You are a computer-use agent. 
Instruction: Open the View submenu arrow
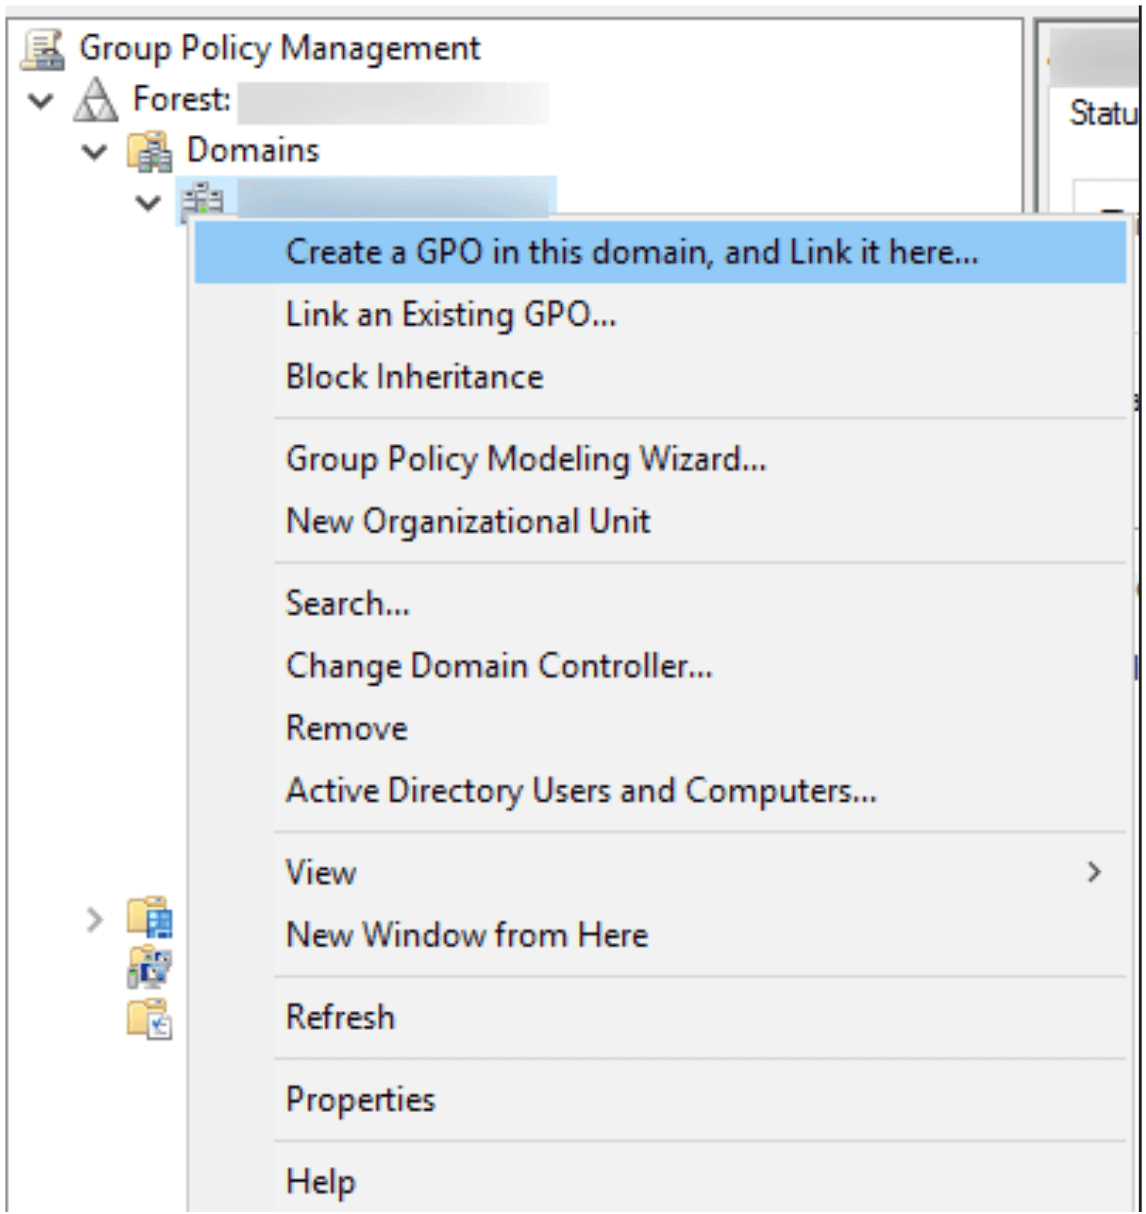(x=1094, y=873)
